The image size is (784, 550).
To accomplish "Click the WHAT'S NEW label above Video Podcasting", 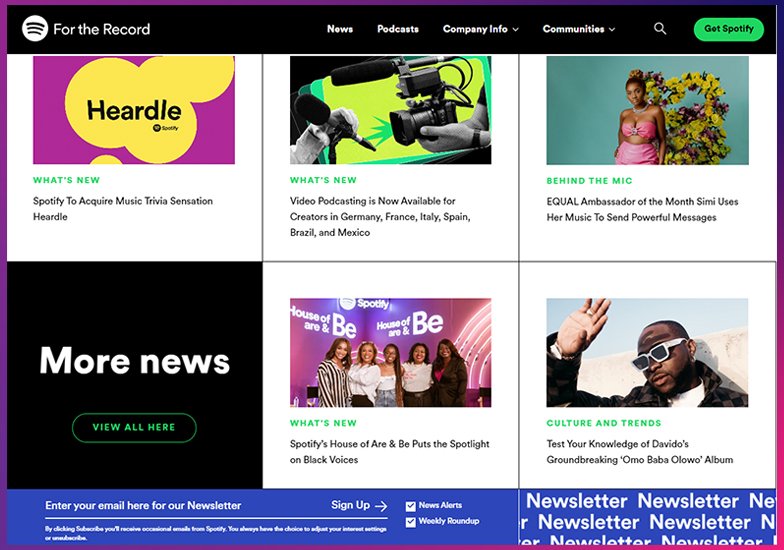I will click(x=324, y=180).
